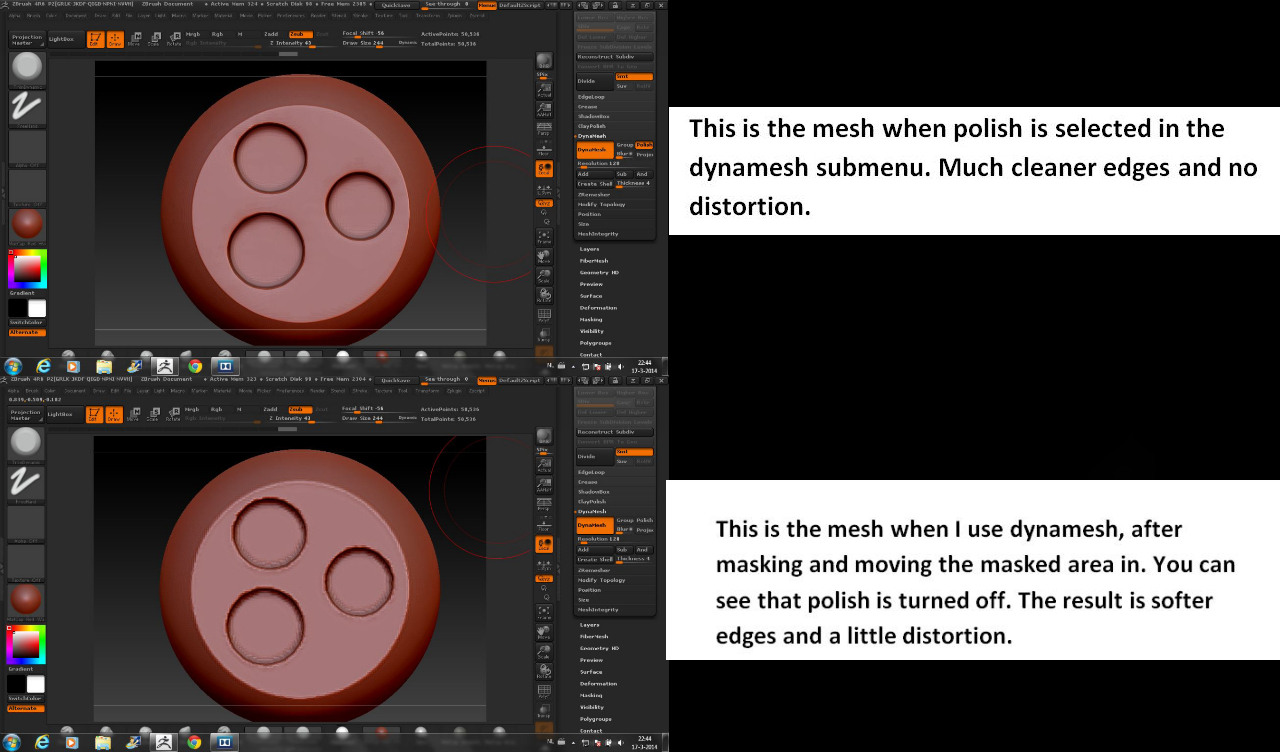Toggle Polish option in upper DynaMesh panel

click(x=645, y=145)
